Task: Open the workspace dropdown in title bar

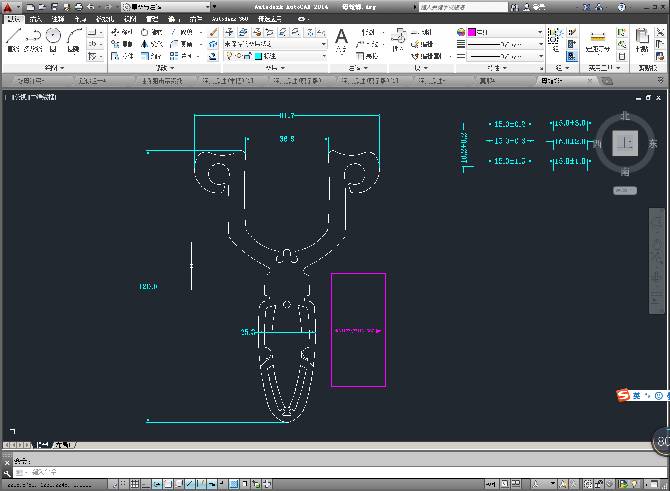Action: point(166,7)
